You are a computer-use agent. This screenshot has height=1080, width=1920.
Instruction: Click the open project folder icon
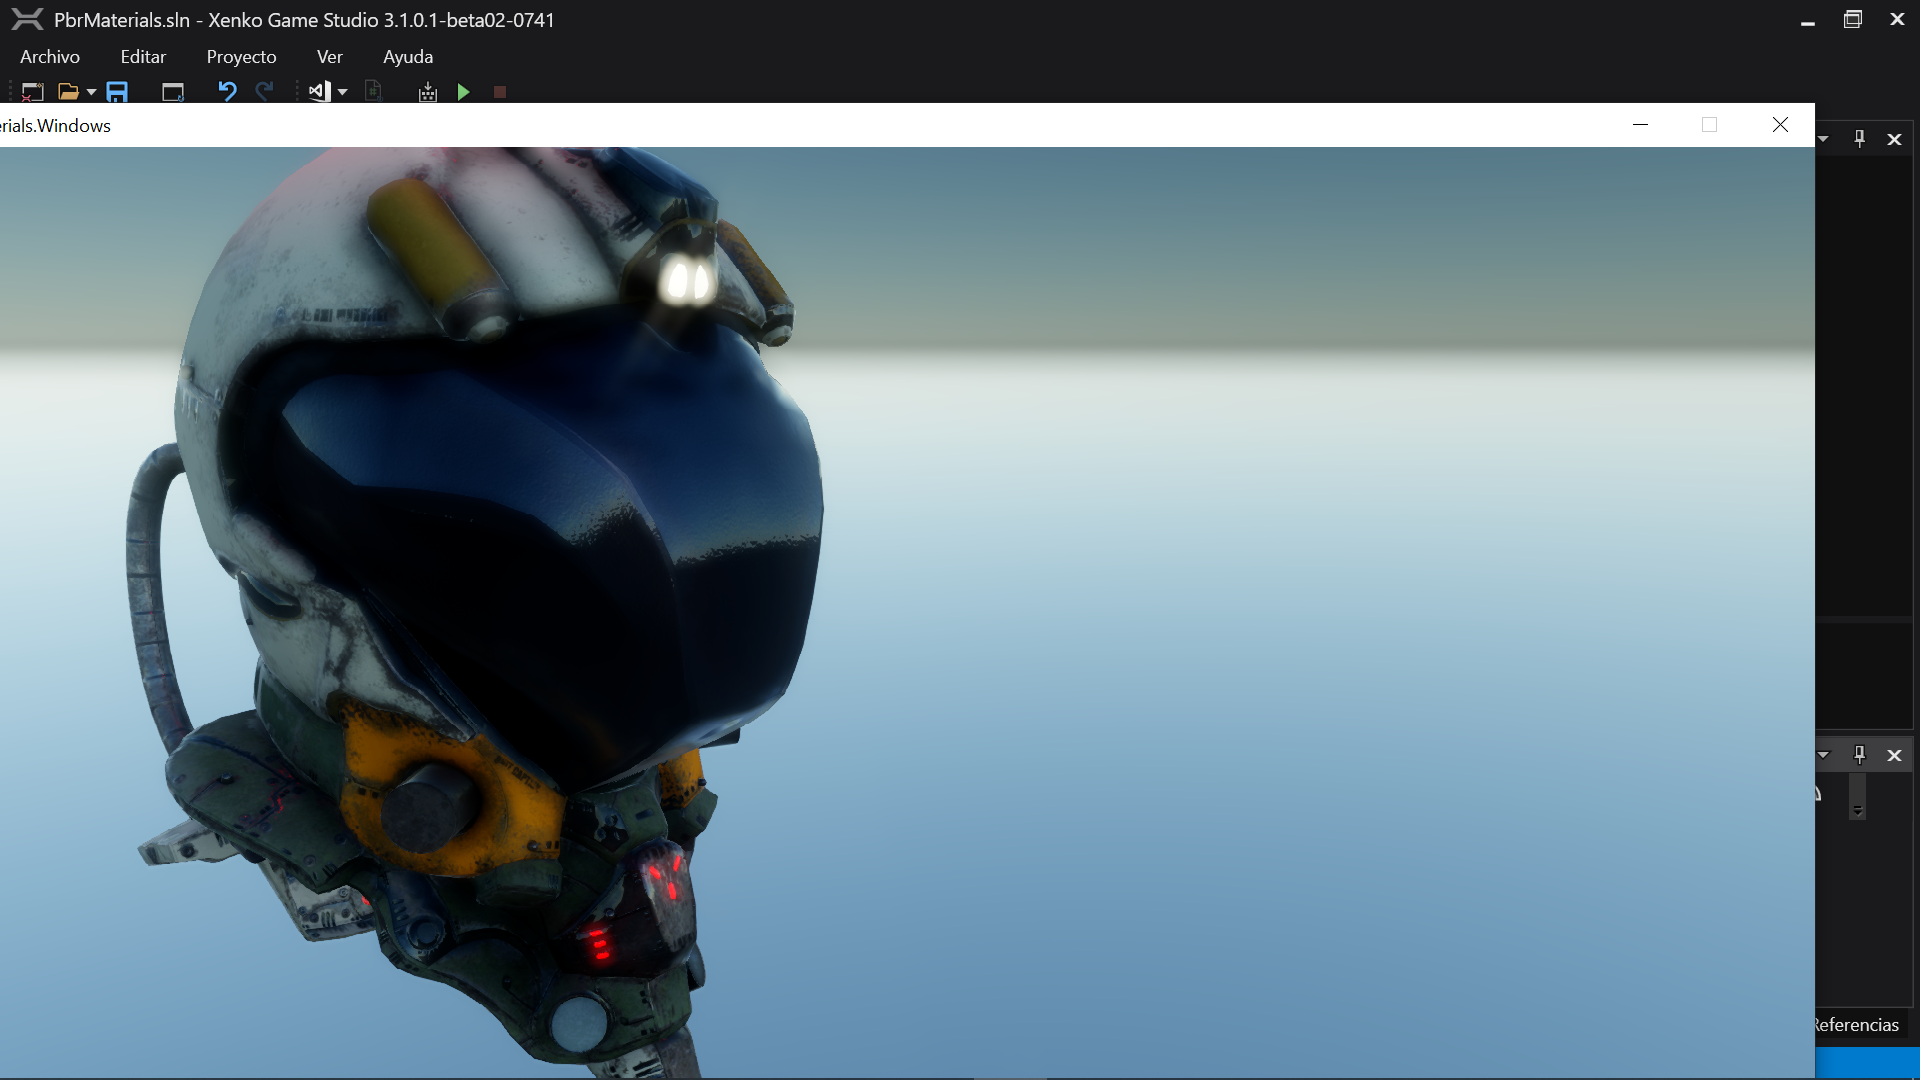(68, 92)
